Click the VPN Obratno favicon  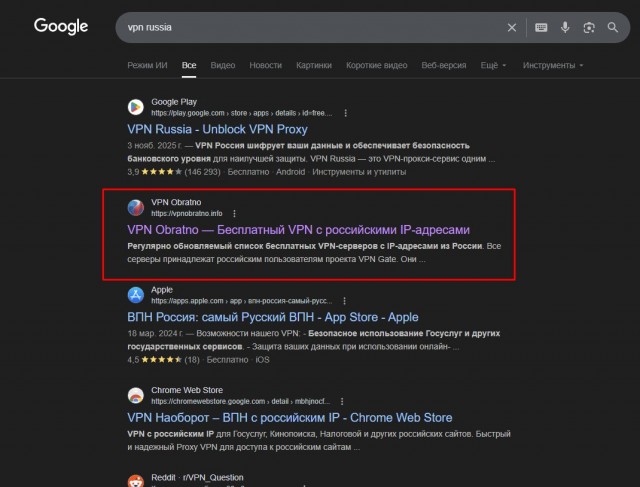point(136,207)
